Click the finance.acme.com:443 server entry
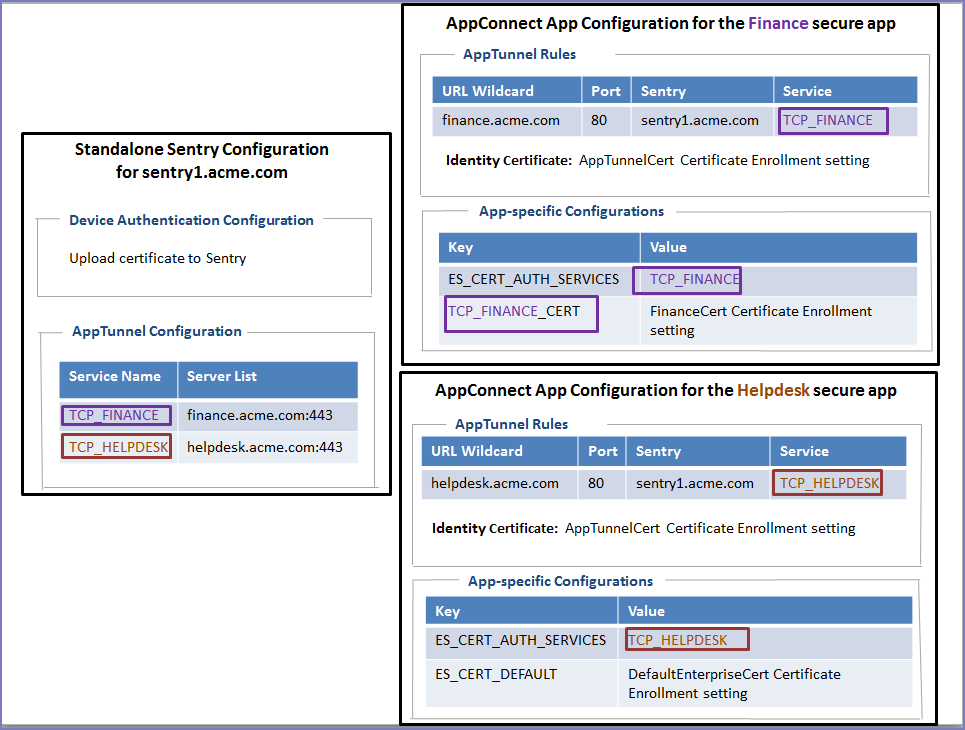The width and height of the screenshot is (965, 730). pyautogui.click(x=260, y=415)
